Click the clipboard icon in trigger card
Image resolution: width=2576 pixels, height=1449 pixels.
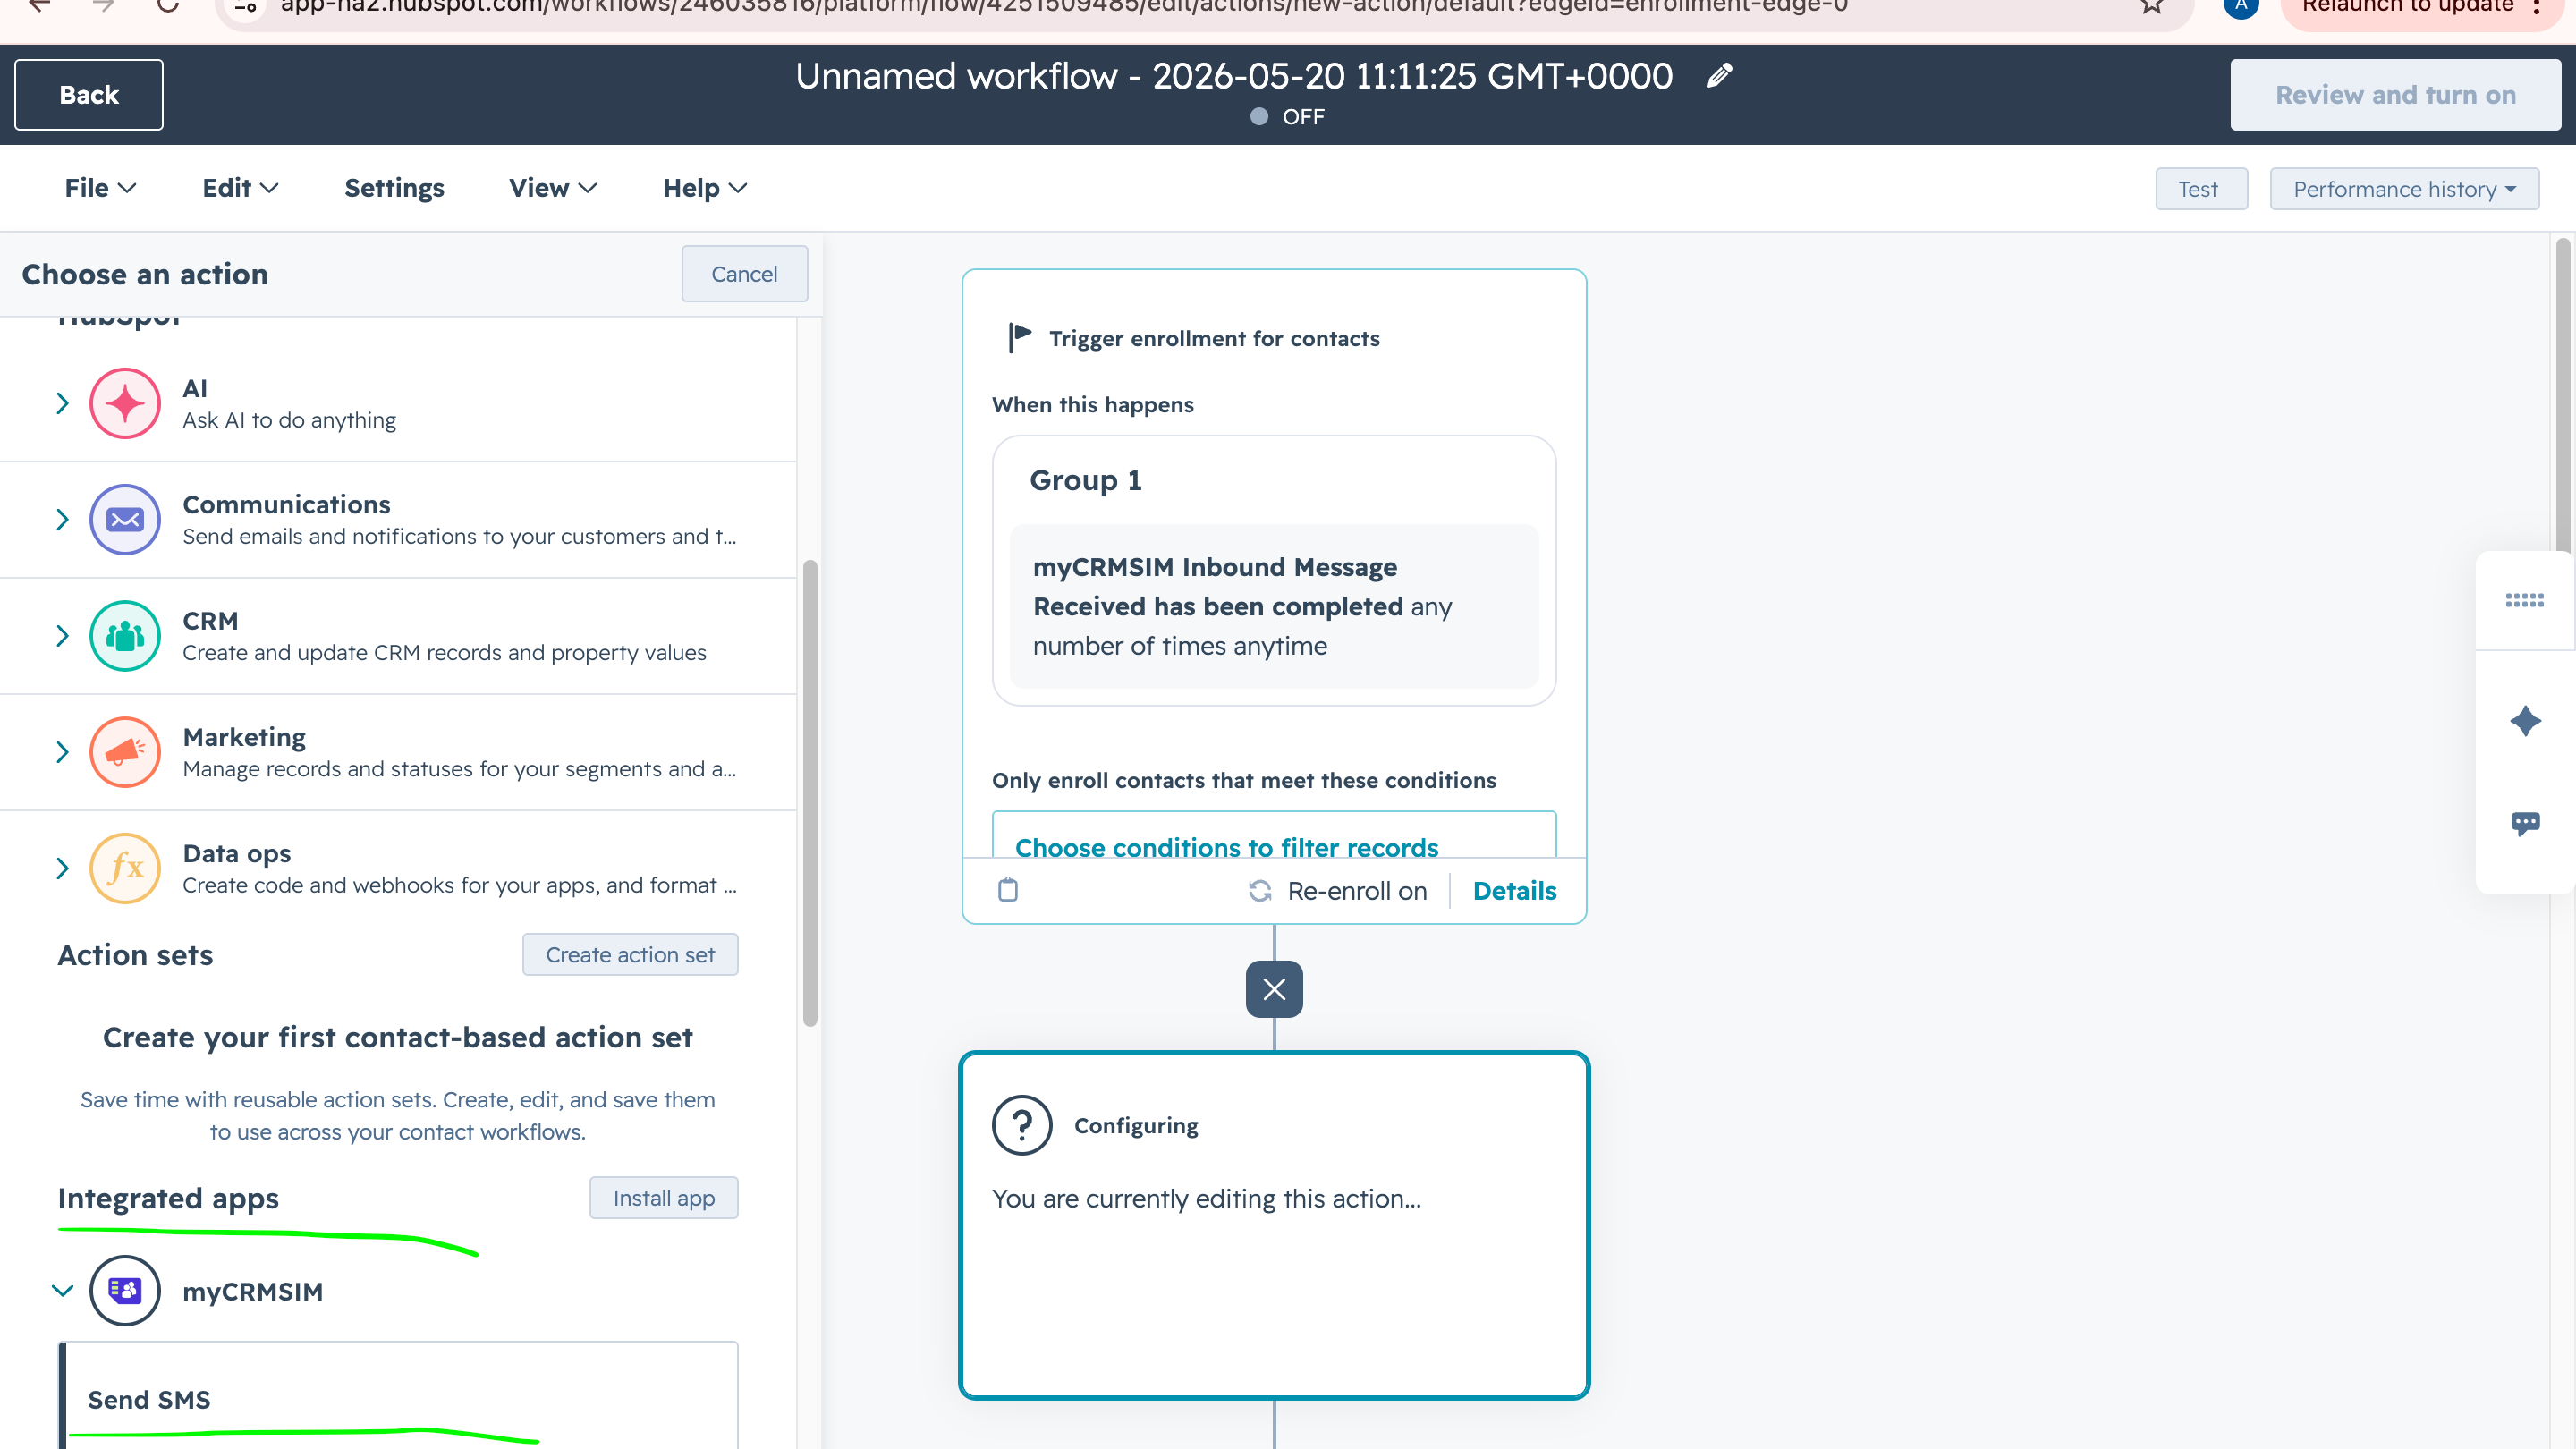pos(1008,890)
